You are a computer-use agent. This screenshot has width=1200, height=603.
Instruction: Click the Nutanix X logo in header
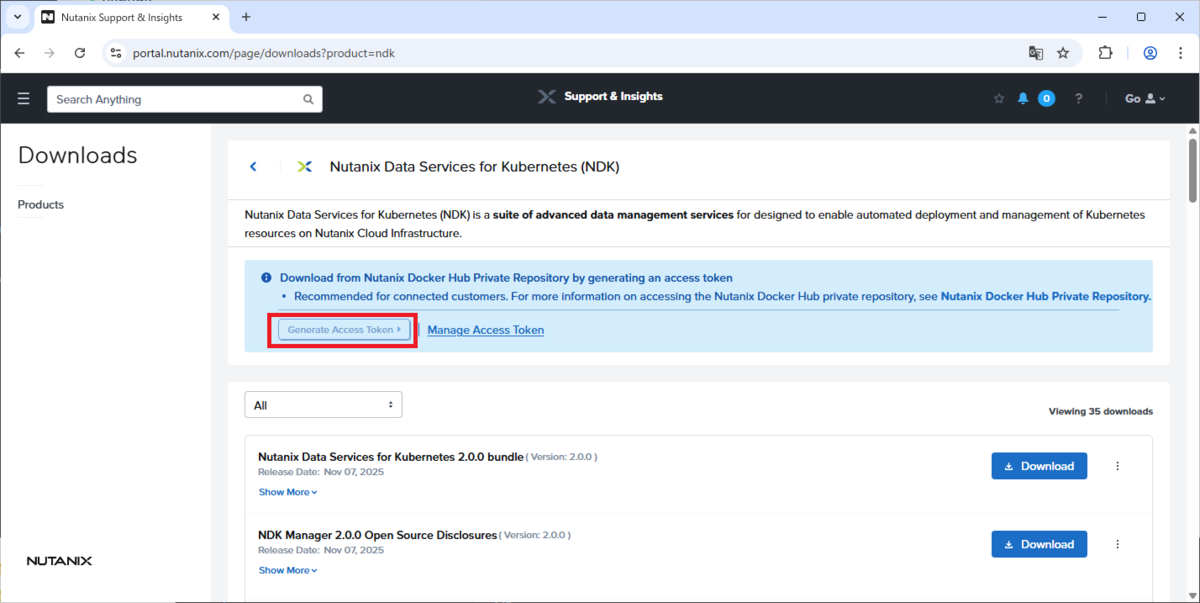547,97
